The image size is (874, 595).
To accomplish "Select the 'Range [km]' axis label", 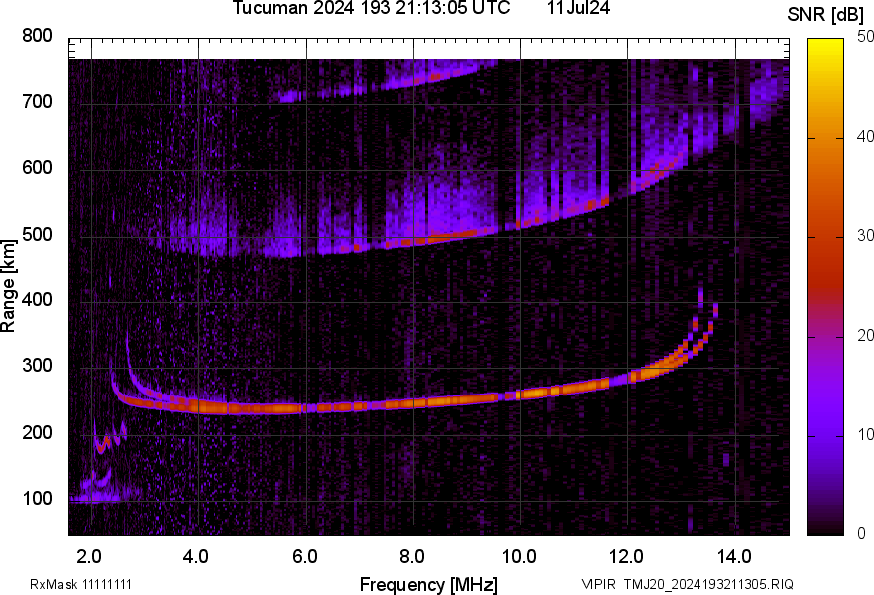I will click(x=9, y=286).
